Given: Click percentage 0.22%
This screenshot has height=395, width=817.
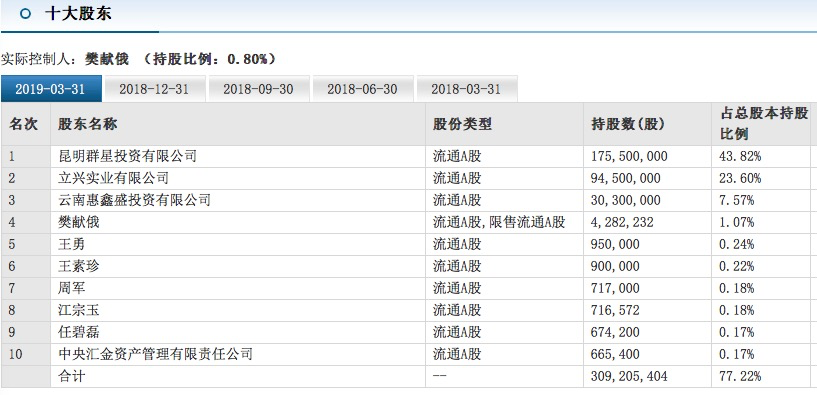Looking at the screenshot, I should coord(737,266).
